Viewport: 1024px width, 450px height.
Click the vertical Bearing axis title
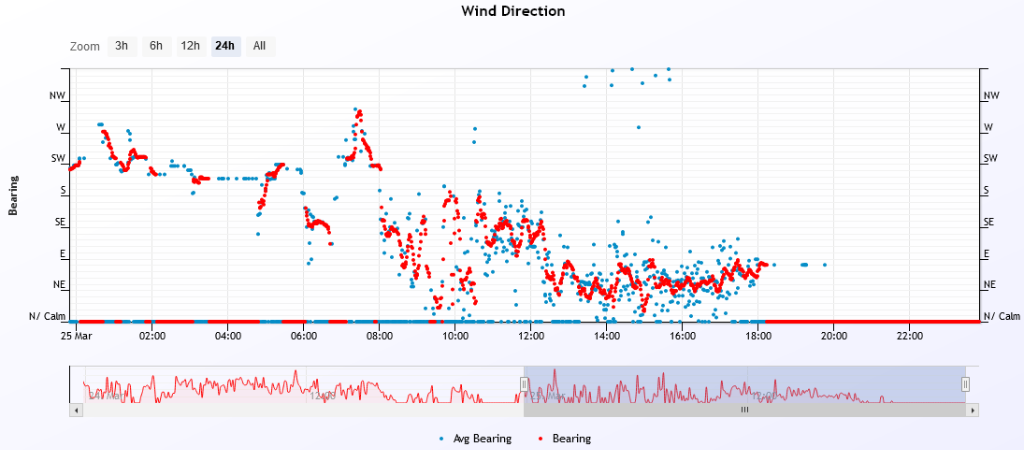pyautogui.click(x=12, y=195)
